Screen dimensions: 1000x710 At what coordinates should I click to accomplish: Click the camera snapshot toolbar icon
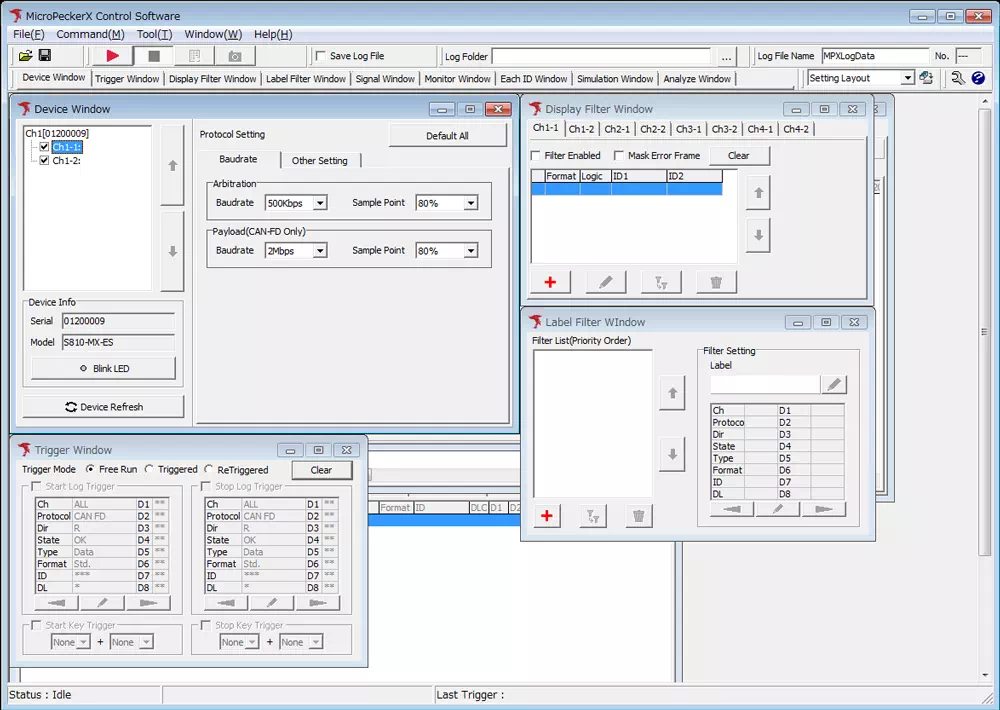234,56
